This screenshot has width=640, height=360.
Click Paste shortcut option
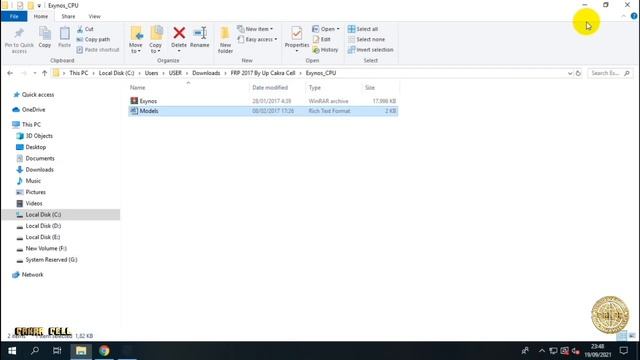point(98,49)
